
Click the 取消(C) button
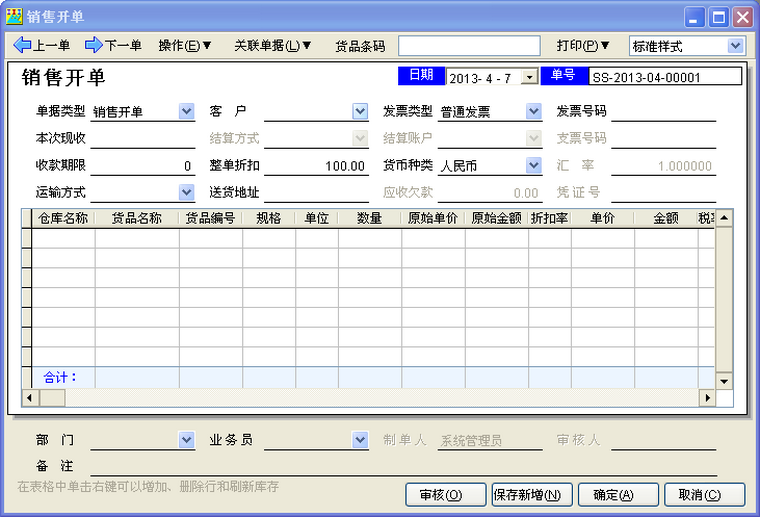coord(704,495)
